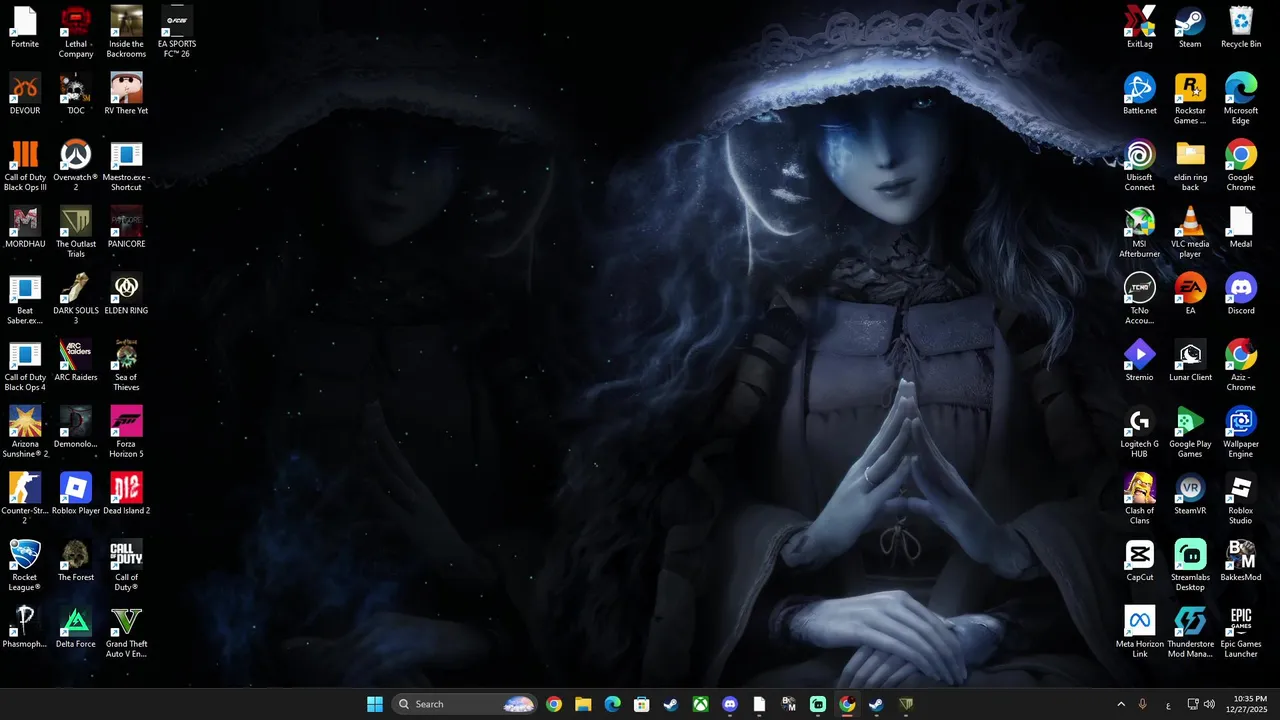This screenshot has height=720, width=1280.
Task: Launch the Overwatch 2 shortcut
Action: click(76, 166)
